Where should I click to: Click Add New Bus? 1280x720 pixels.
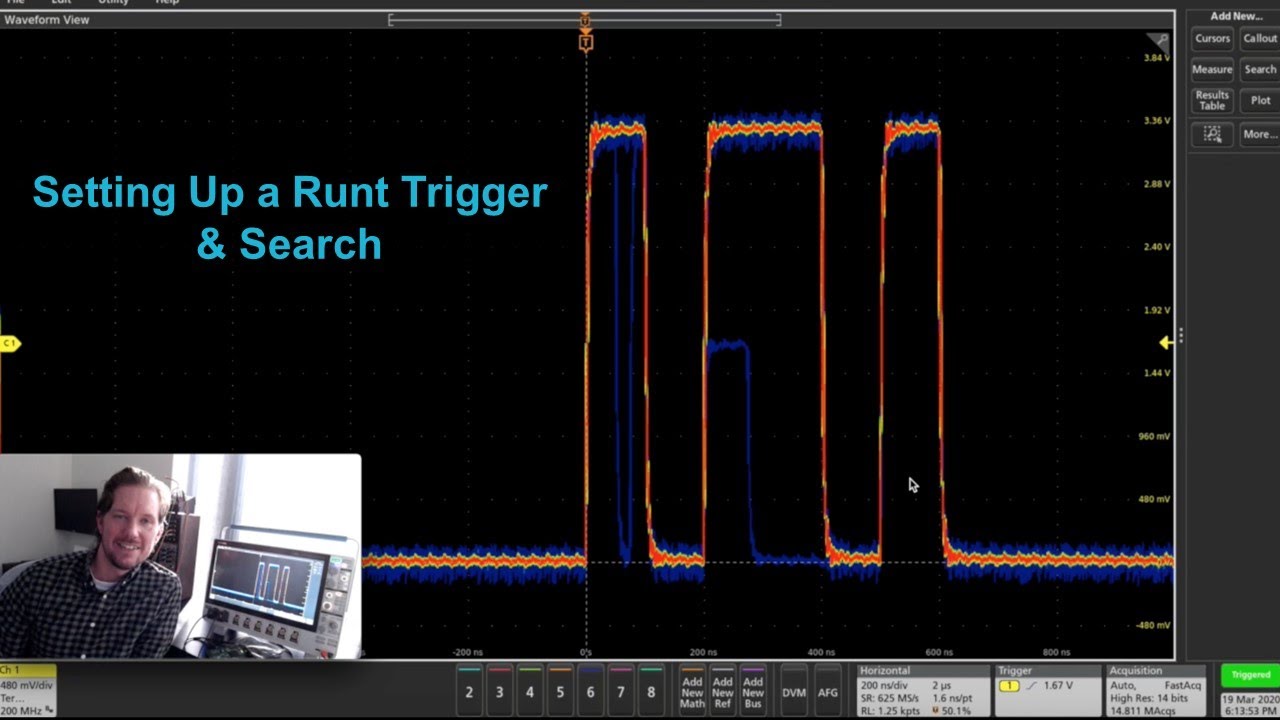click(x=753, y=688)
